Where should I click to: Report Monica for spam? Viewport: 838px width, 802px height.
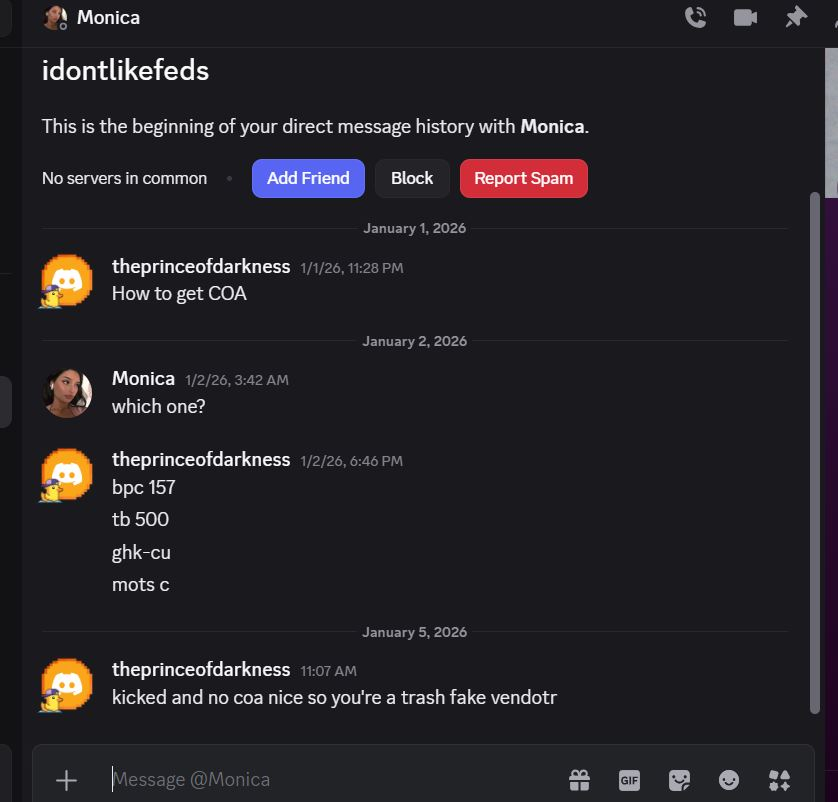(x=523, y=178)
